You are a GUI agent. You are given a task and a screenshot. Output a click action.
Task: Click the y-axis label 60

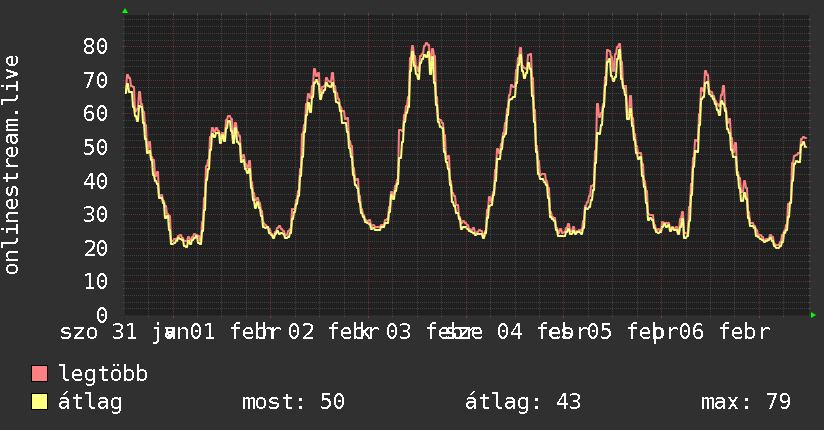96,114
